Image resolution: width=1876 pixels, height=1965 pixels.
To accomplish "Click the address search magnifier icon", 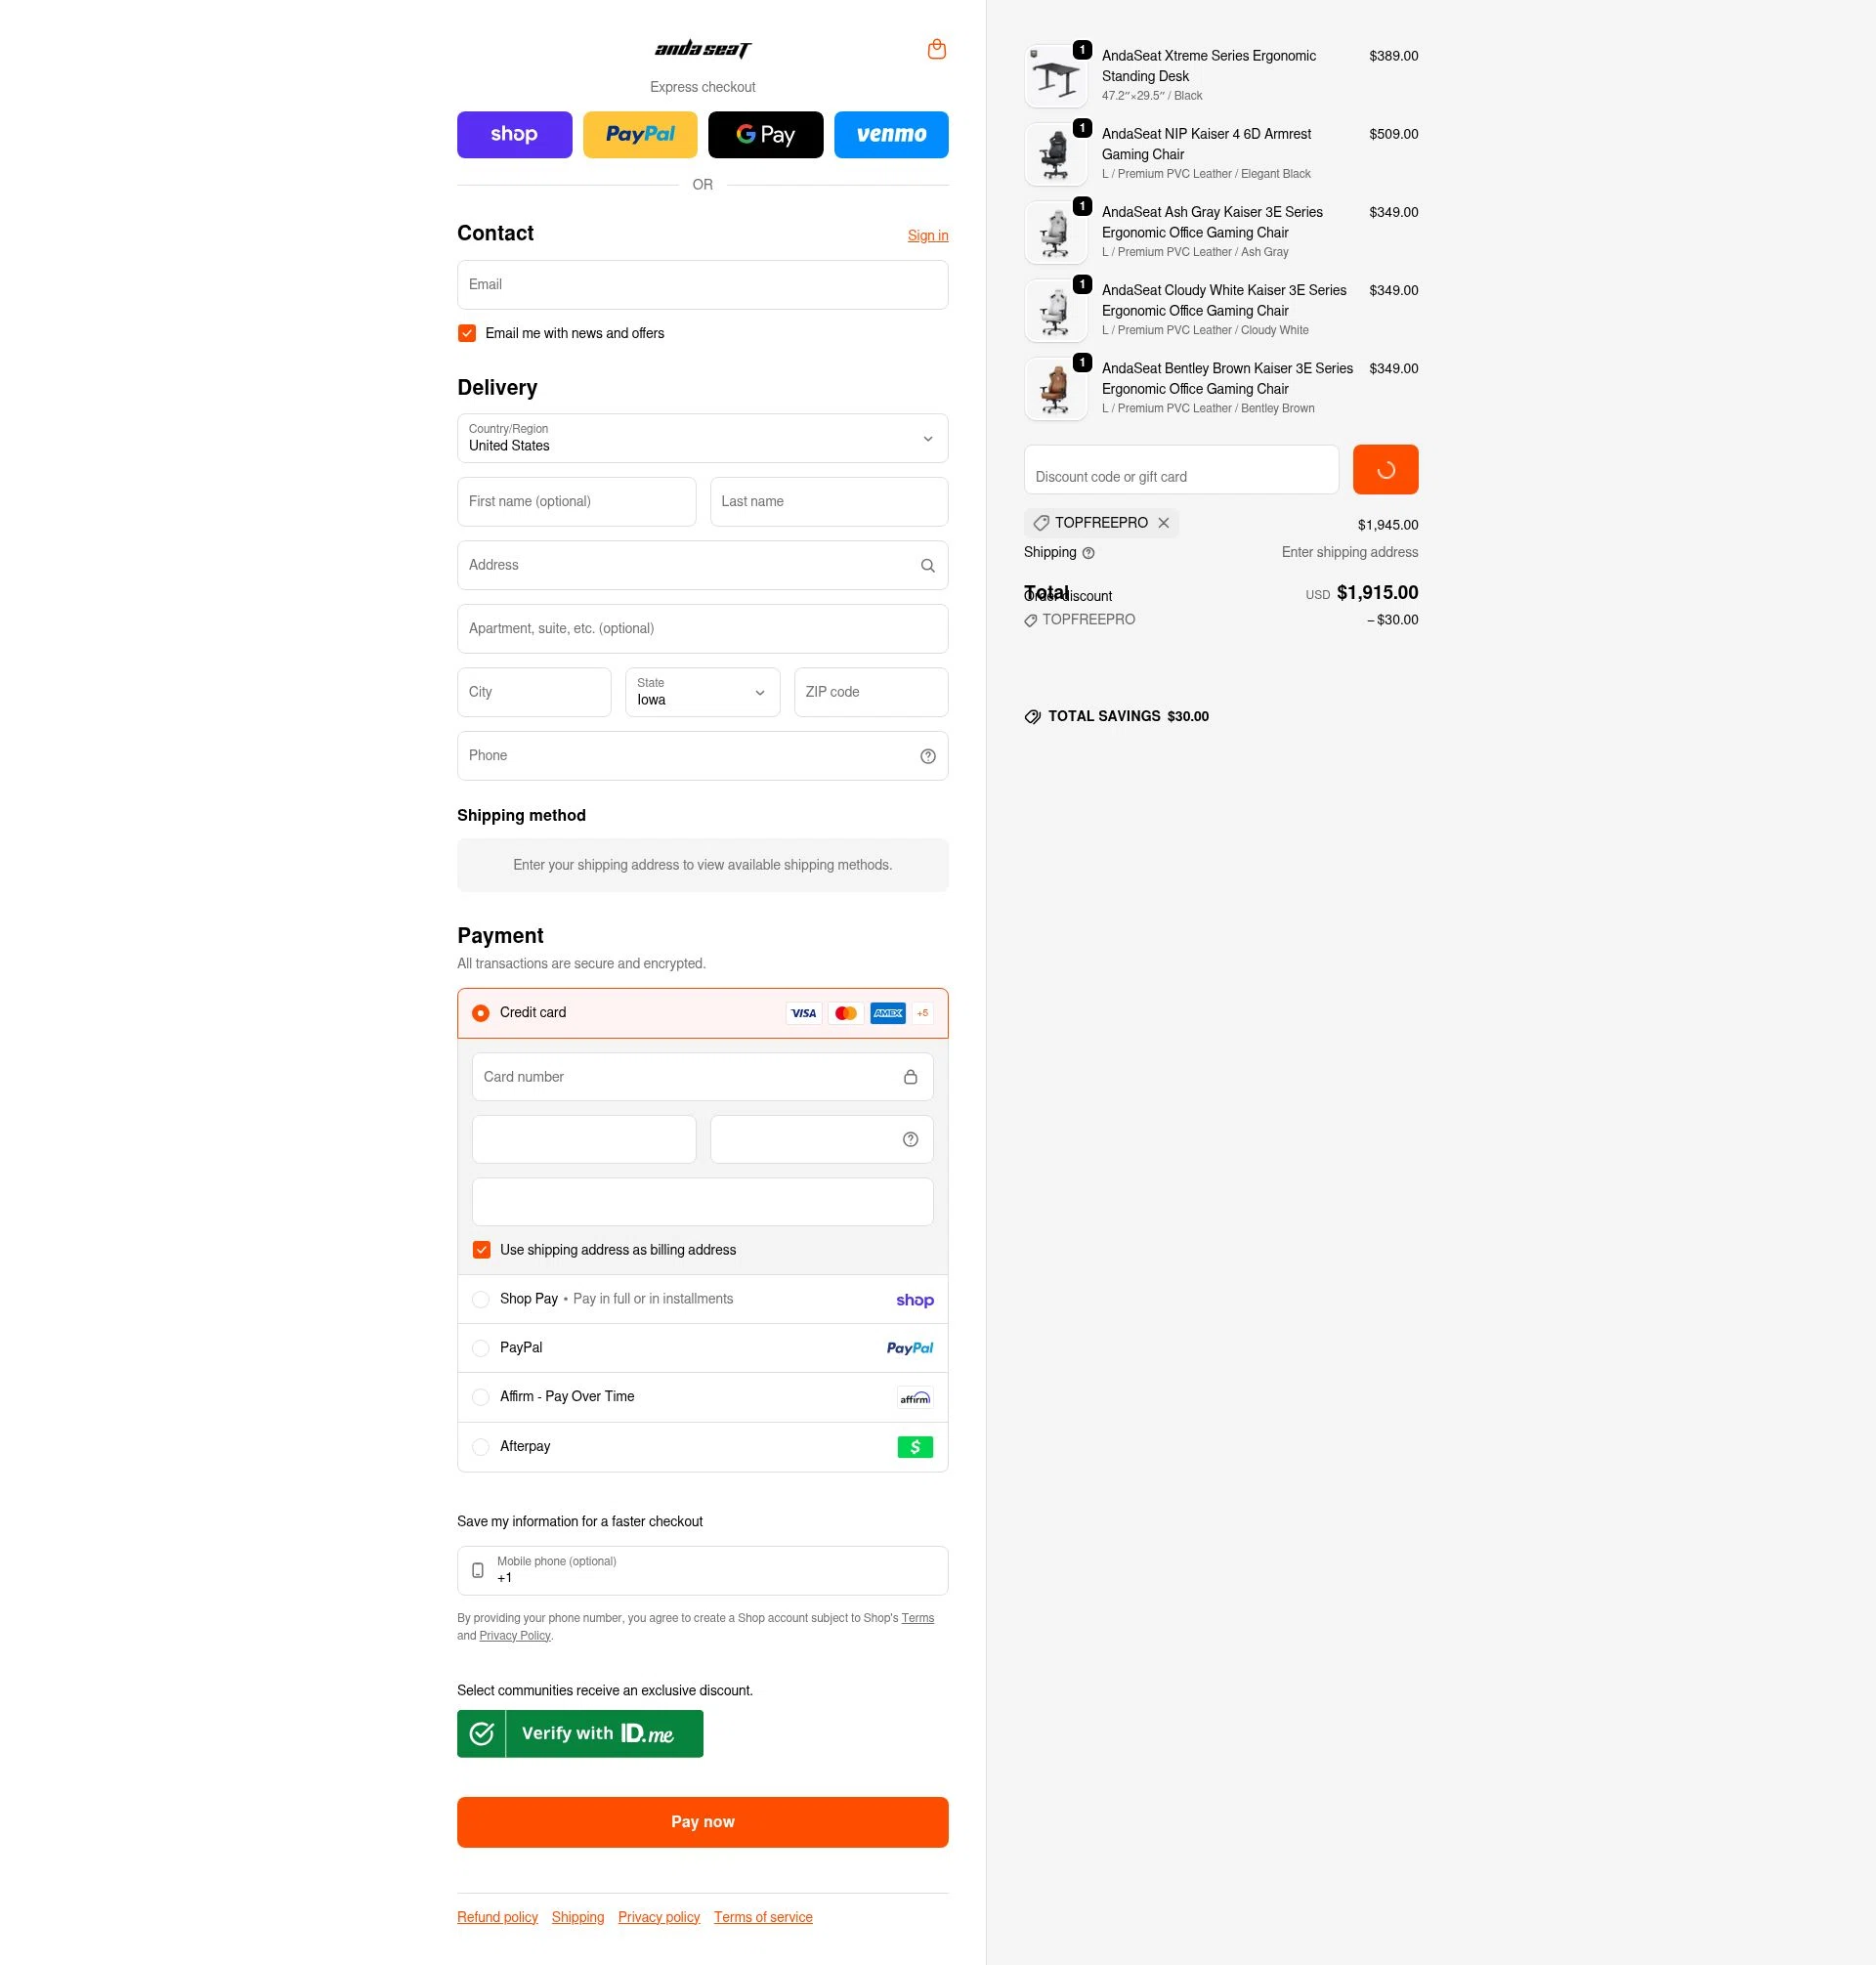I will (x=927, y=566).
